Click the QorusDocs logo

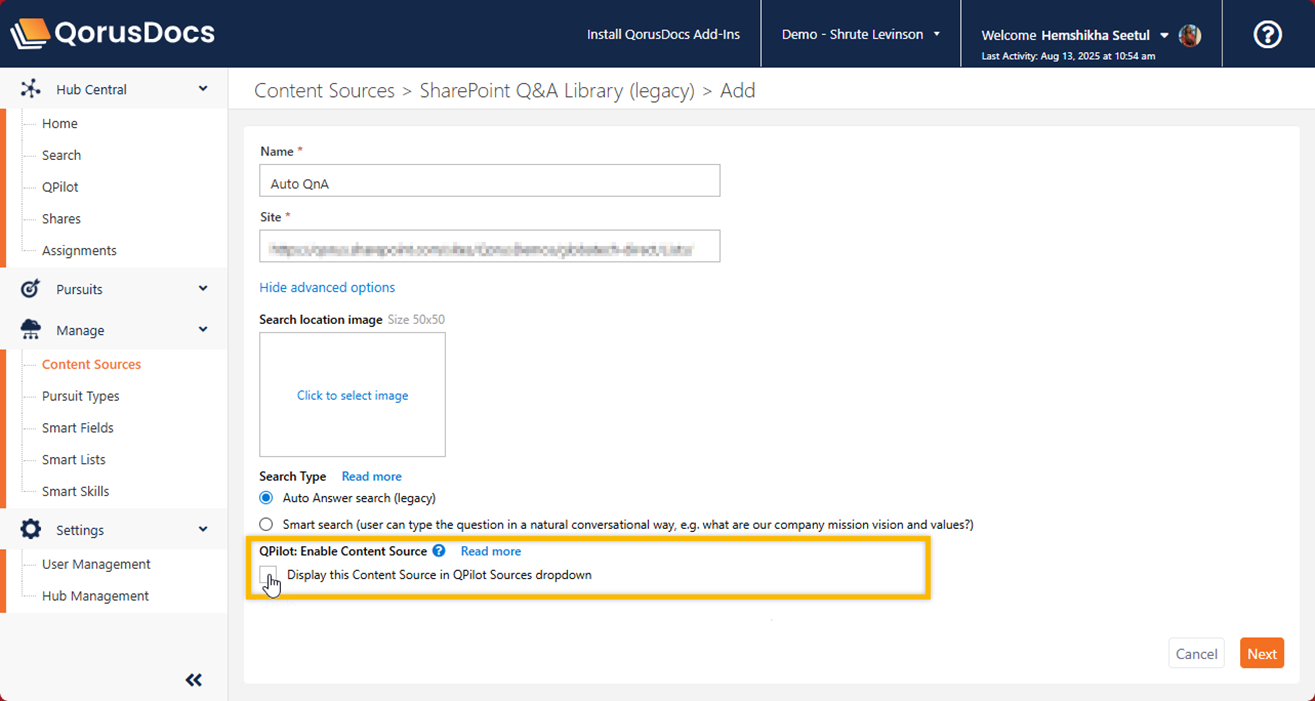112,34
